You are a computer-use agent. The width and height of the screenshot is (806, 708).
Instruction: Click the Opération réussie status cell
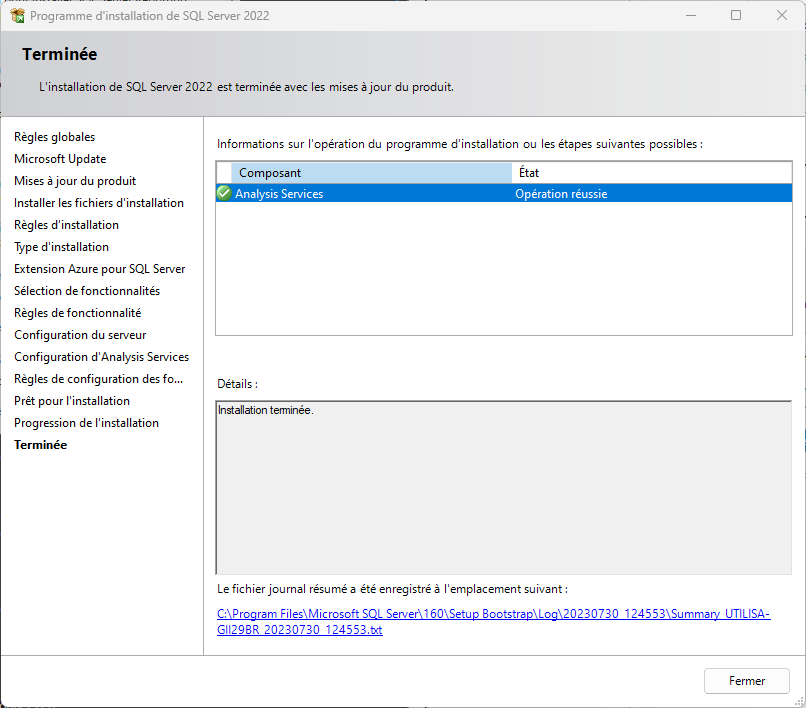[x=561, y=194]
